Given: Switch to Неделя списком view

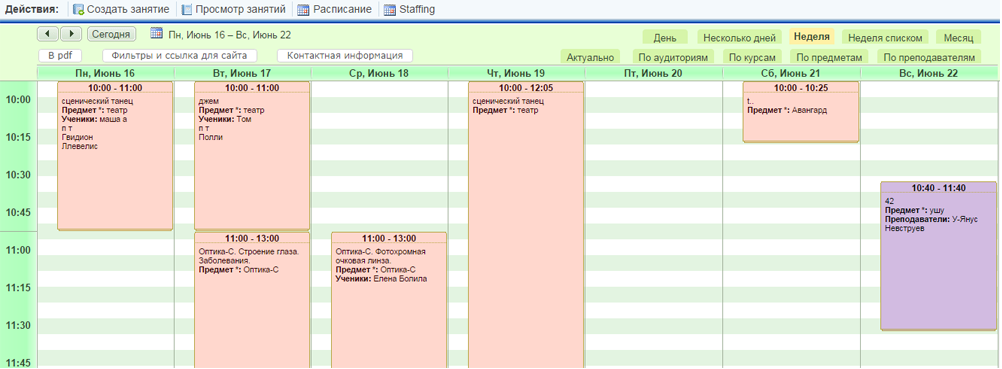Looking at the screenshot, I should (885, 37).
